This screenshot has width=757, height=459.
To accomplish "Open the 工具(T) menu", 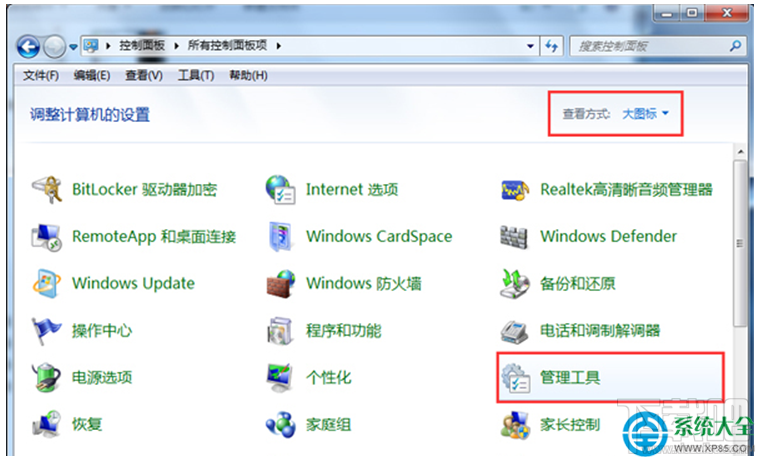I will point(196,75).
